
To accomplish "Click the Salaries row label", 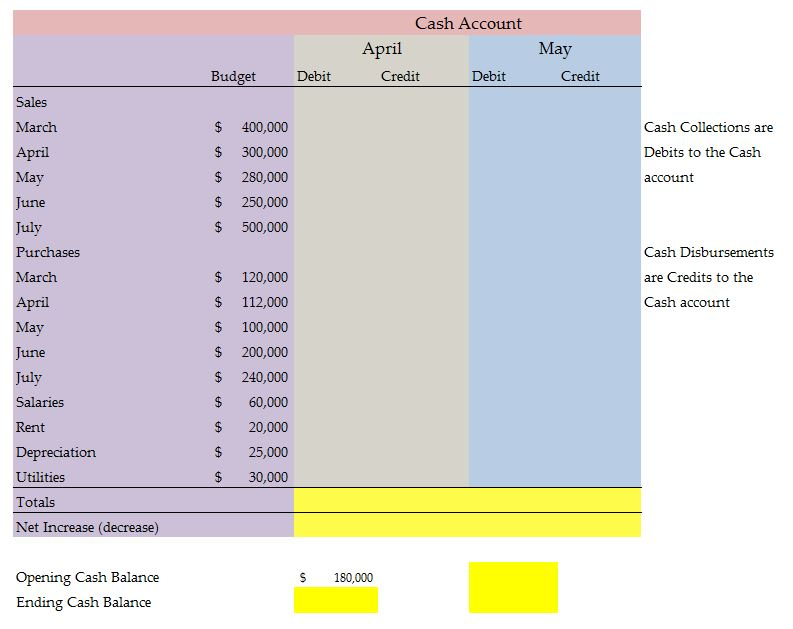I will [40, 402].
